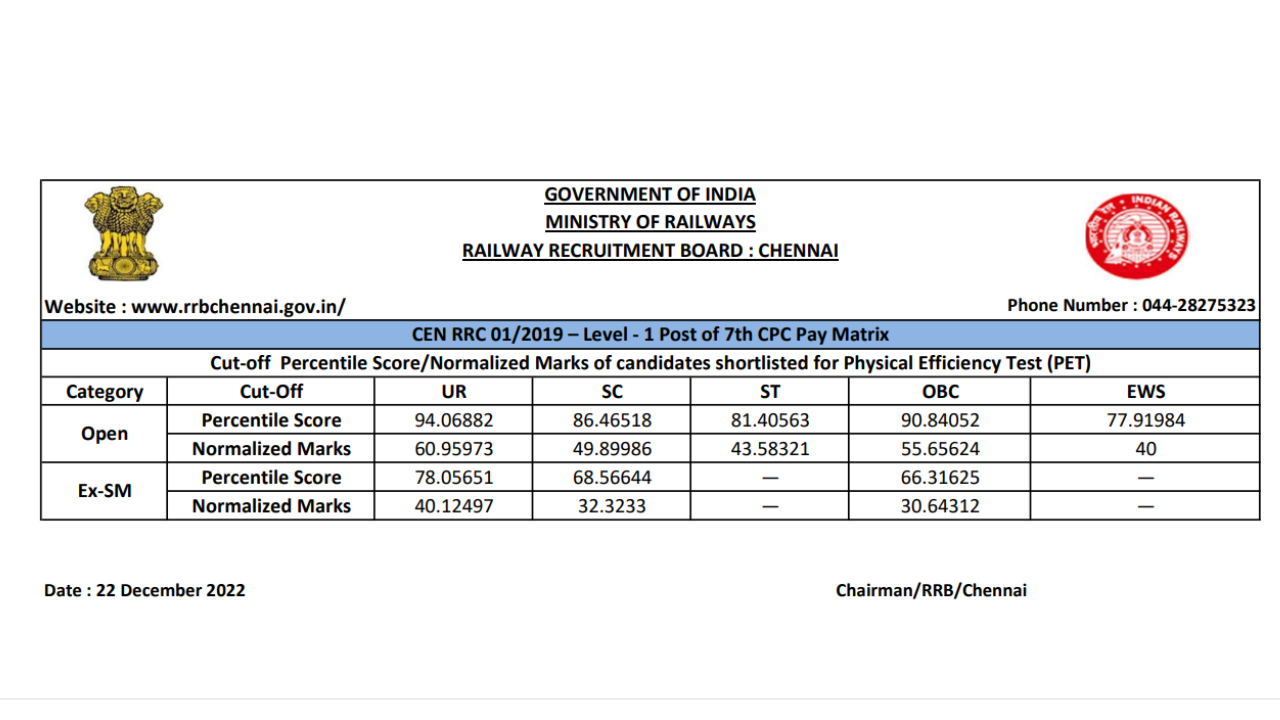The width and height of the screenshot is (1280, 720).
Task: Select UR percentile value 94.06882
Action: pos(453,420)
